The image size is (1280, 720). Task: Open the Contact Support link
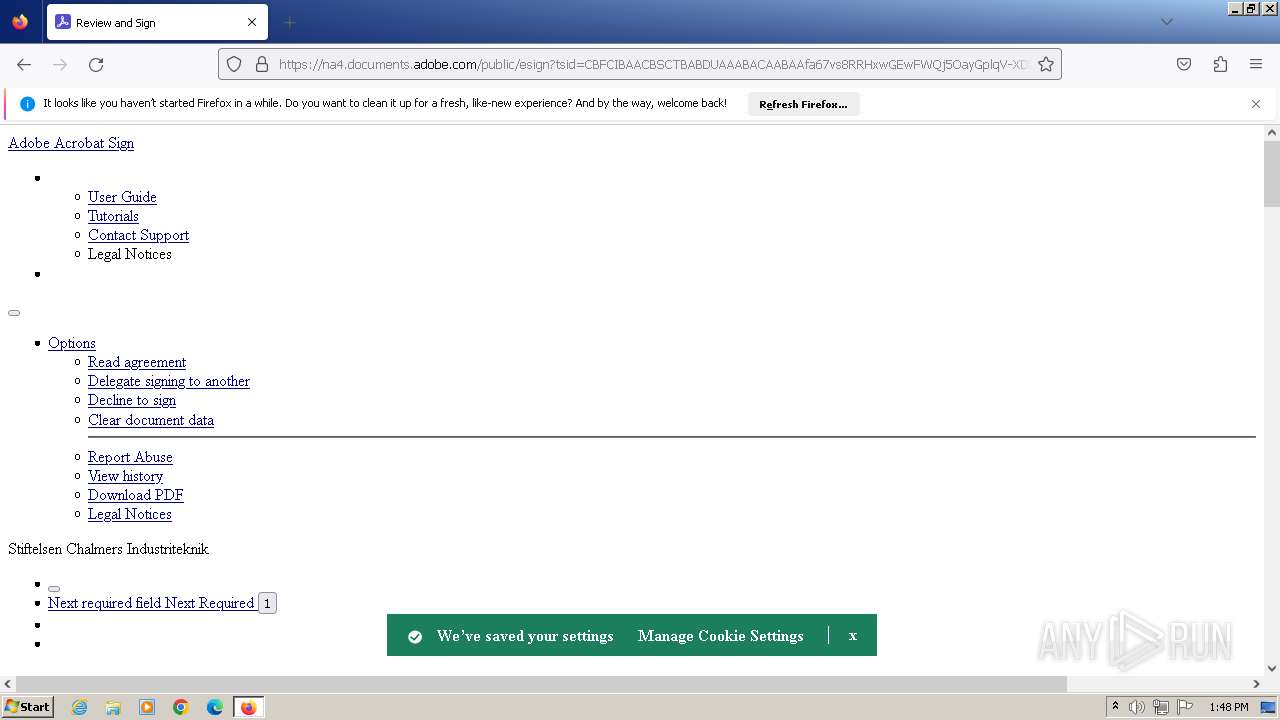tap(138, 235)
